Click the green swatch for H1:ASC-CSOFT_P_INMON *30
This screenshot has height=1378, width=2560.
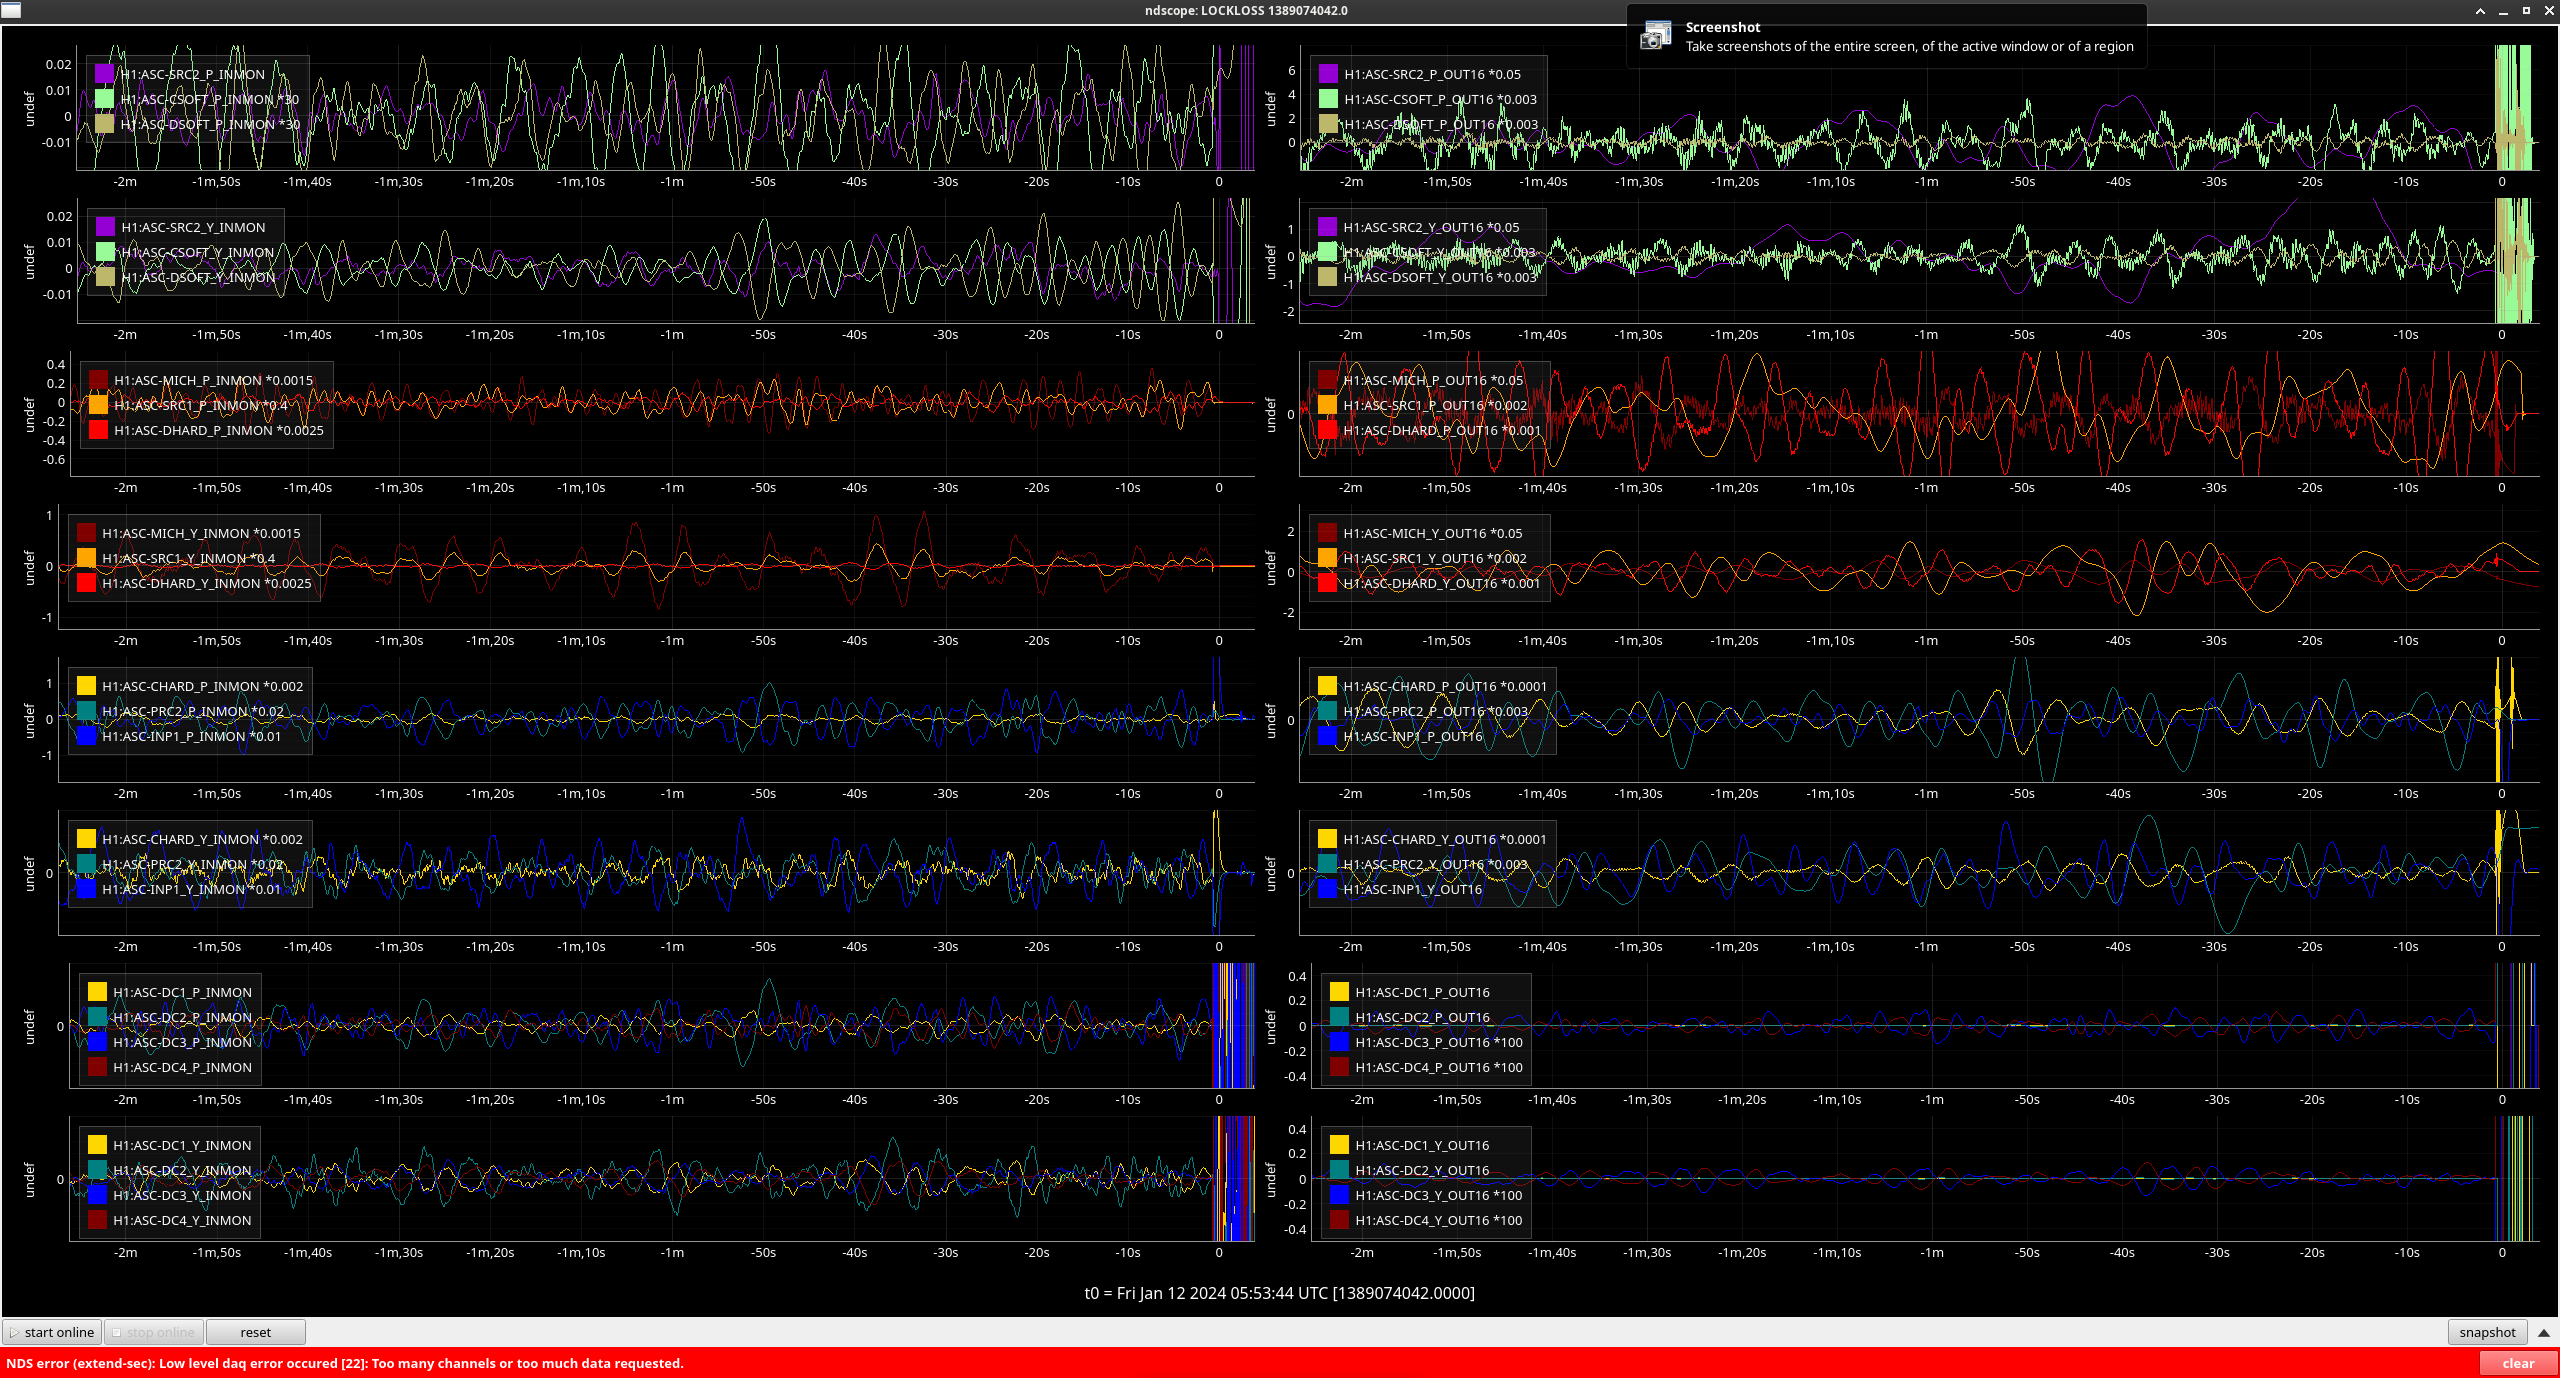[104, 99]
